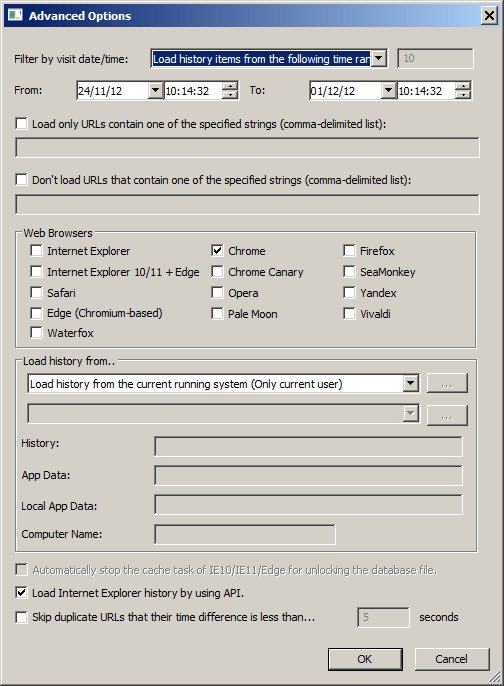The height and width of the screenshot is (686, 504).
Task: Check the Internet Explorer browser option
Action: click(x=36, y=251)
